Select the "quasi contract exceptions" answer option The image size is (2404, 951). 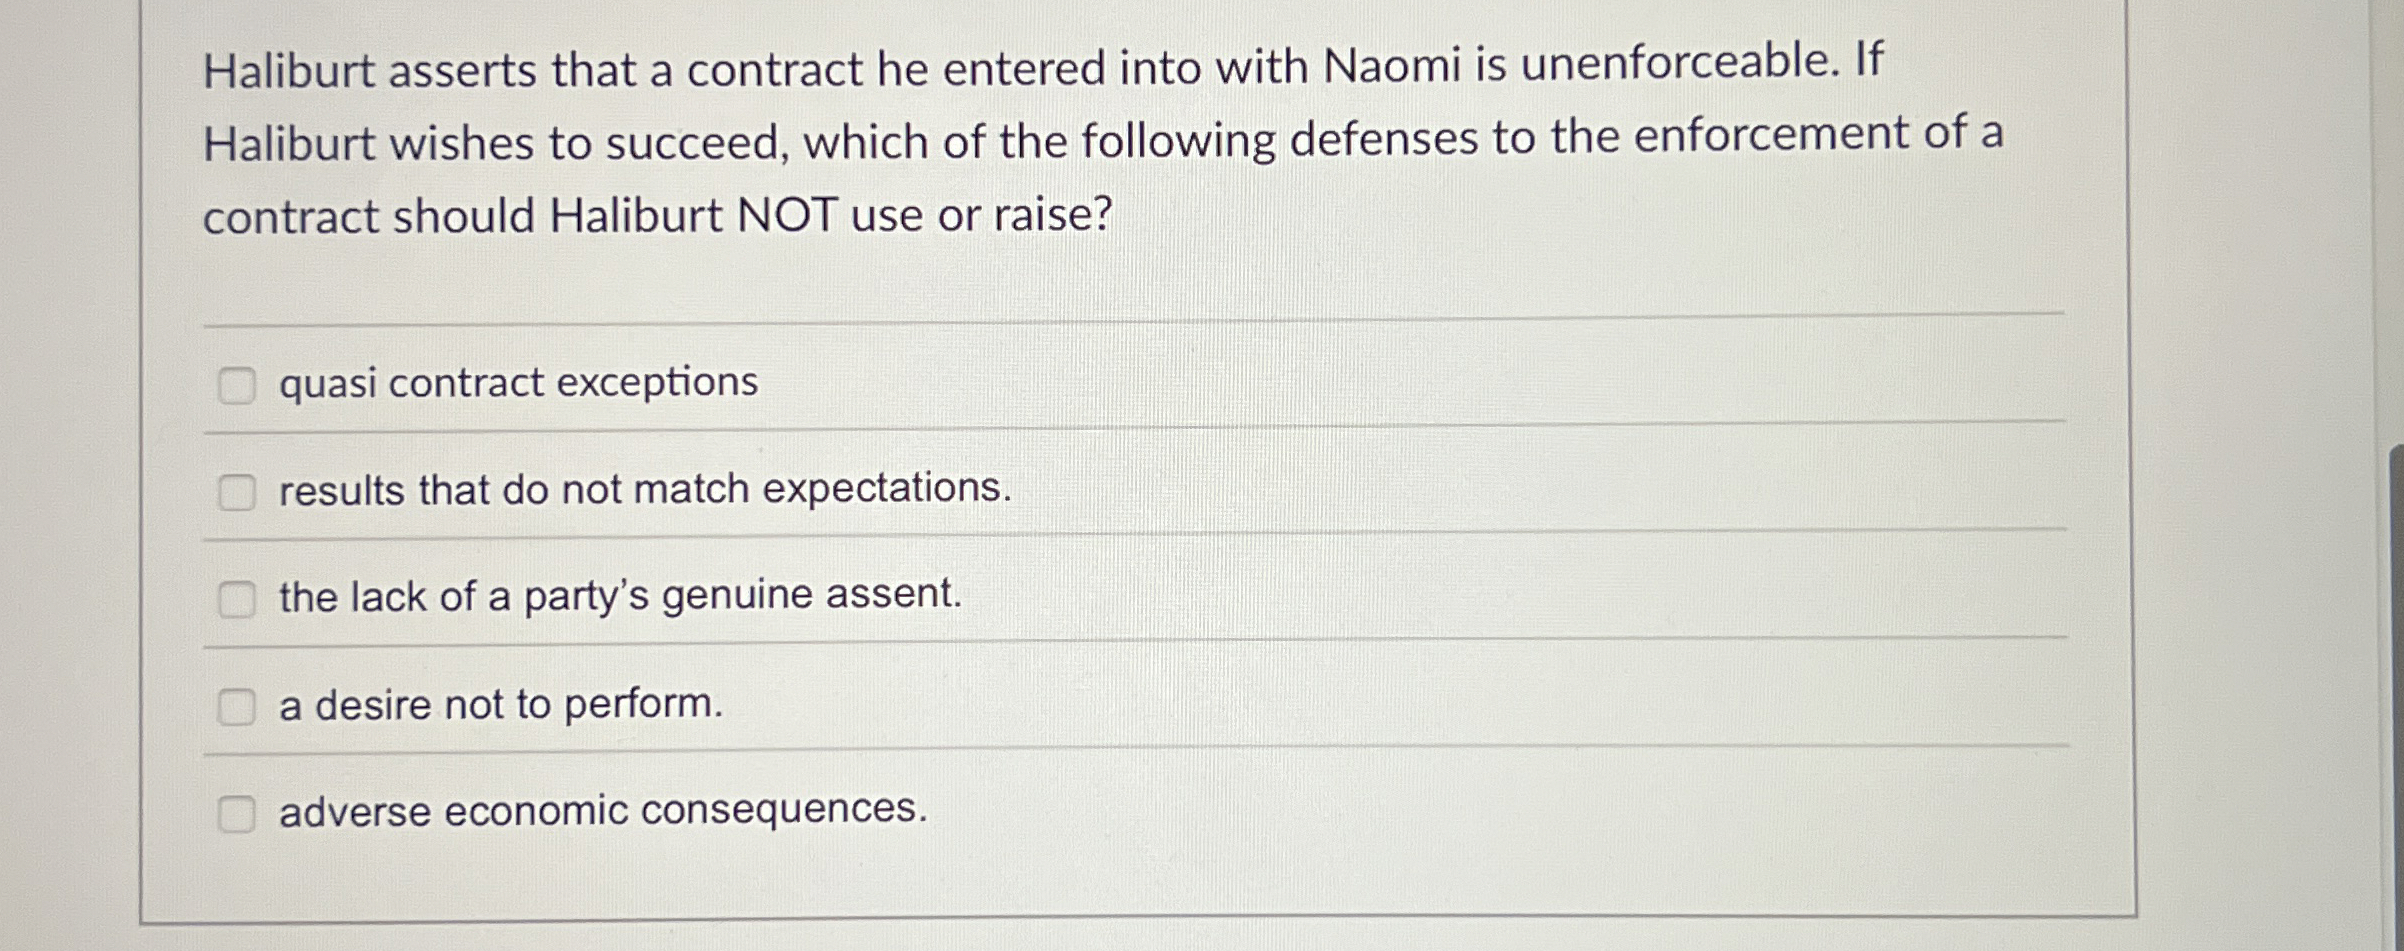(517, 380)
